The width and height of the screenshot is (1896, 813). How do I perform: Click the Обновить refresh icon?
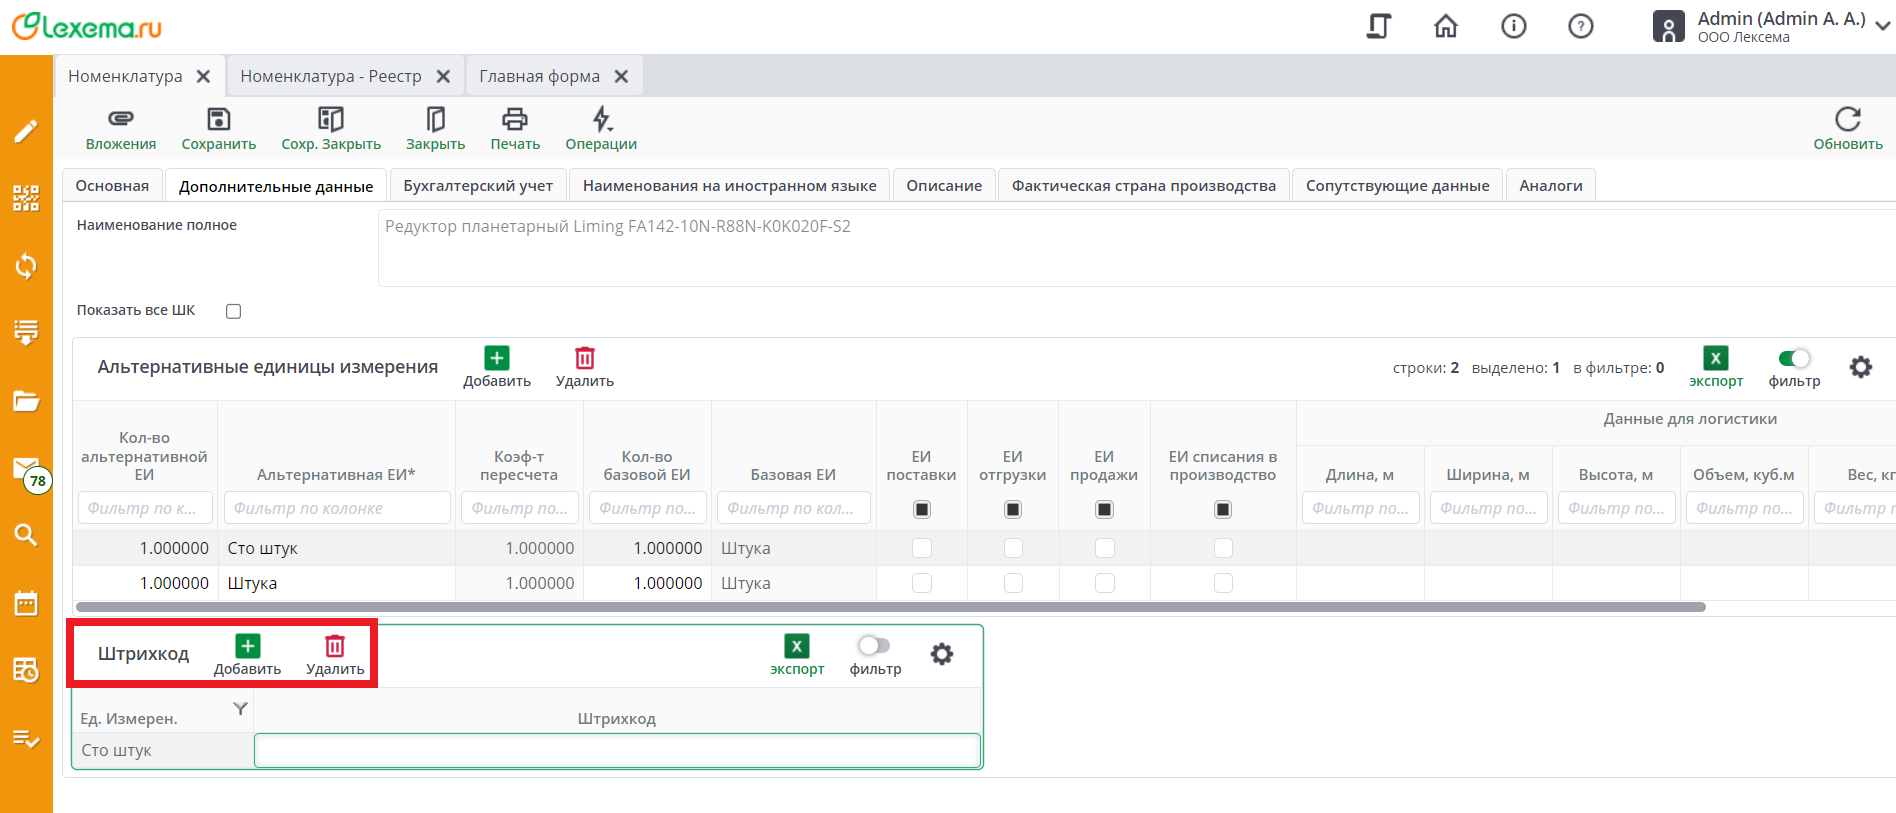1847,119
